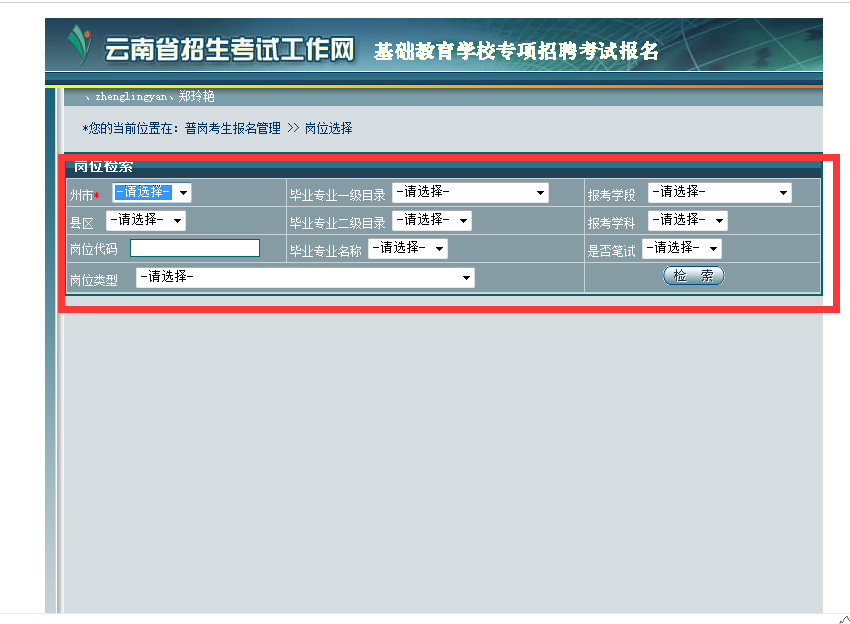850x624 pixels.
Task: Go to 普岗考生报名管理 in the breadcrumb
Action: click(233, 129)
